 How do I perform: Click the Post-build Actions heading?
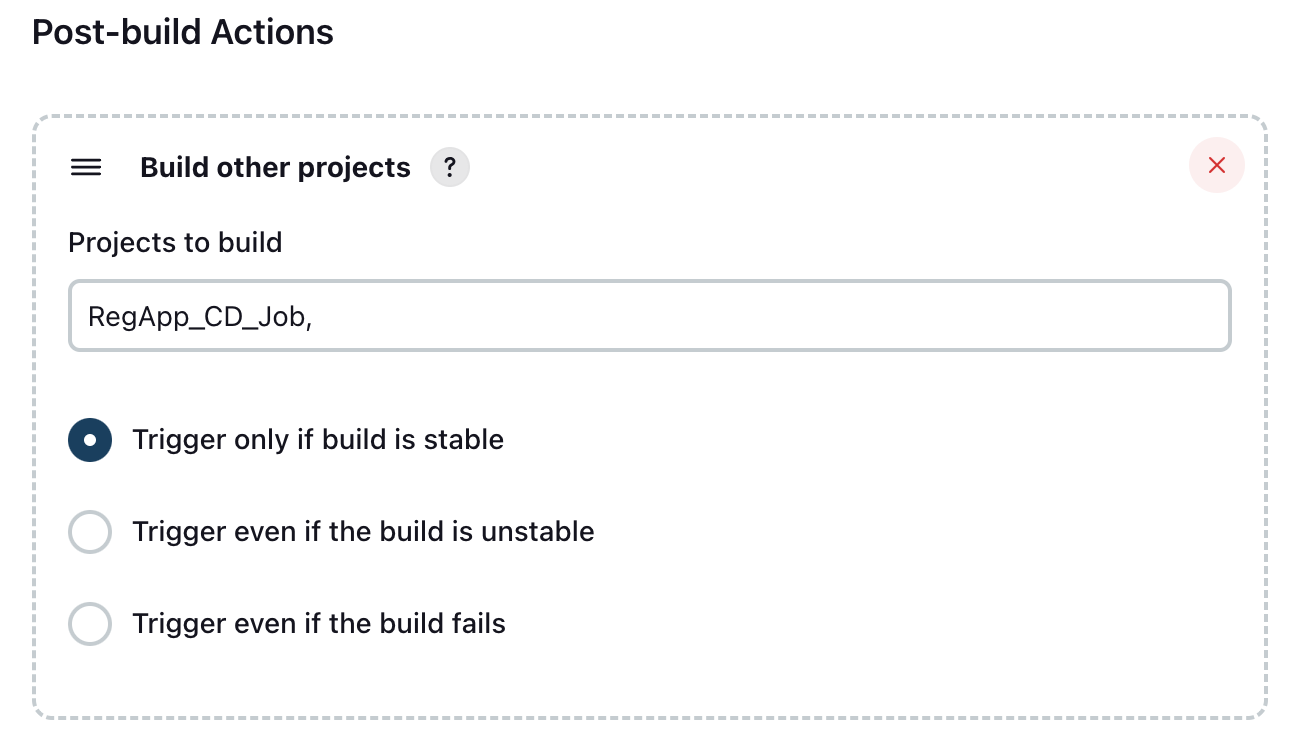[x=182, y=32]
